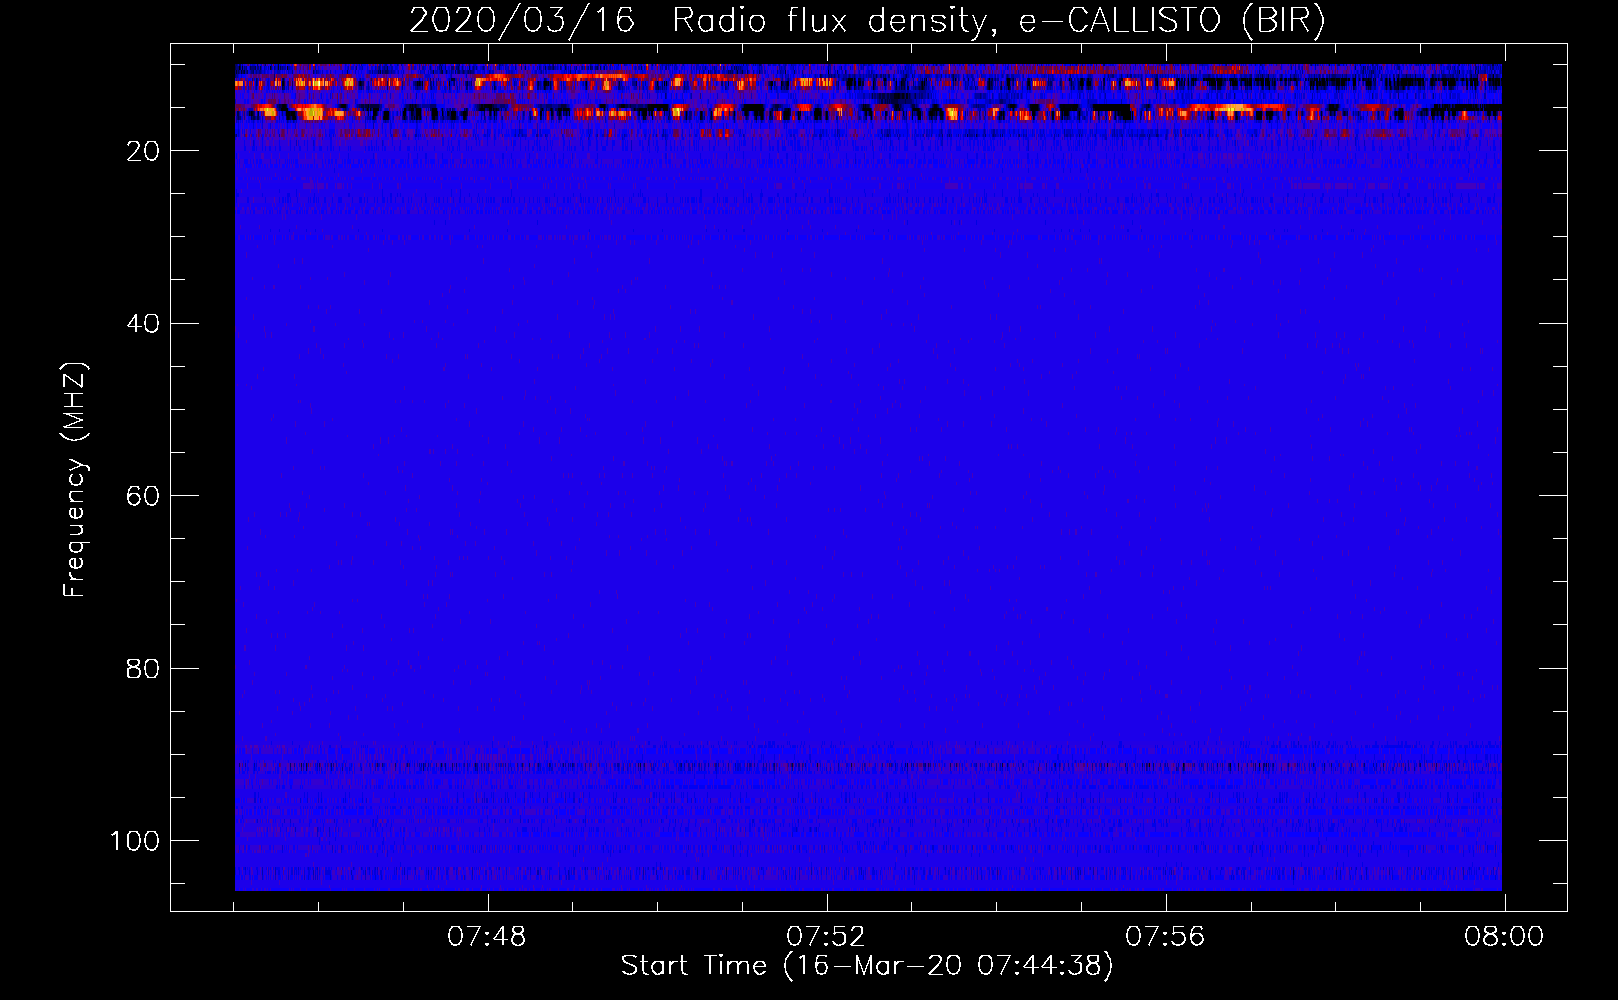Image resolution: width=1618 pixels, height=1000 pixels.
Task: Click the 07:56 time tick label
Action: 1165,937
